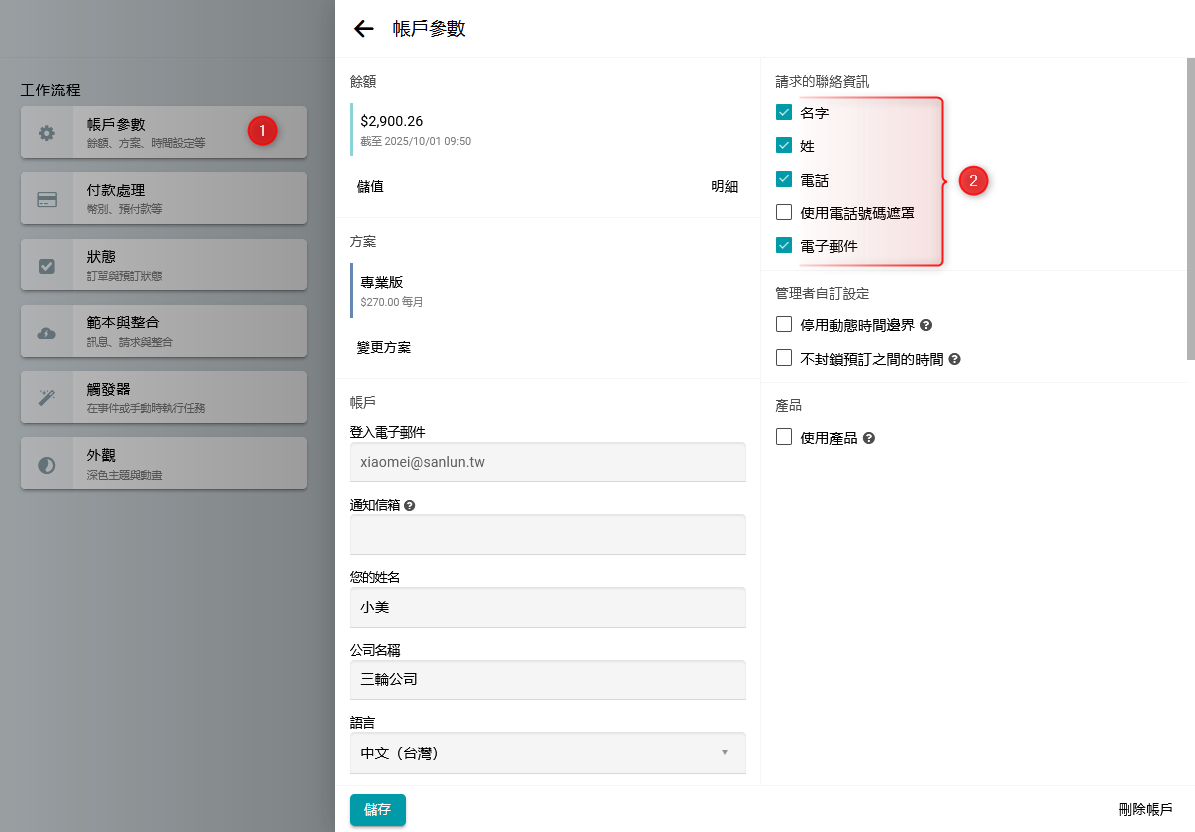This screenshot has height=832, width=1195.
Task: Open the 語言 dropdown showing 中文（台灣）
Action: pos(547,753)
